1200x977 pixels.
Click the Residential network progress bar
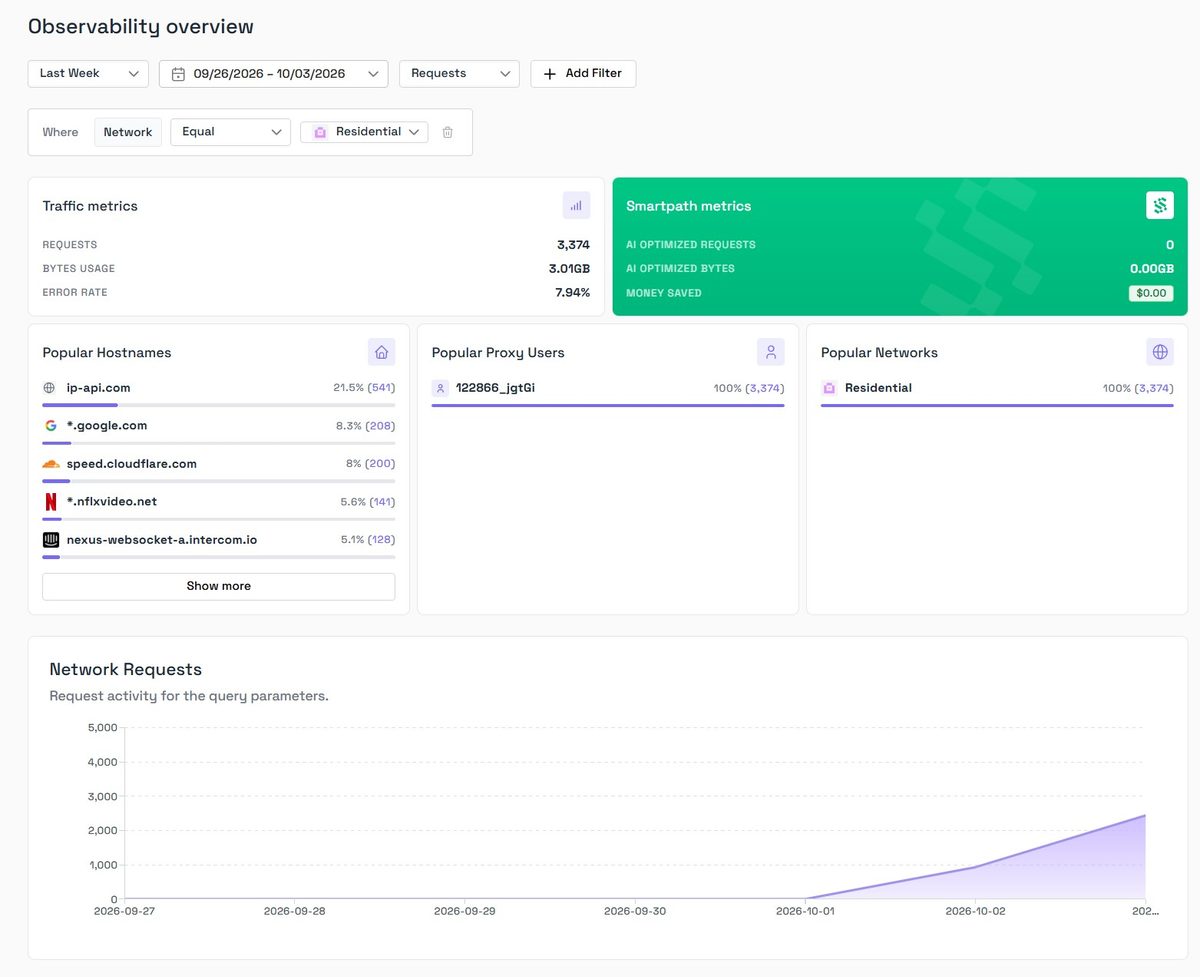[x=997, y=405]
